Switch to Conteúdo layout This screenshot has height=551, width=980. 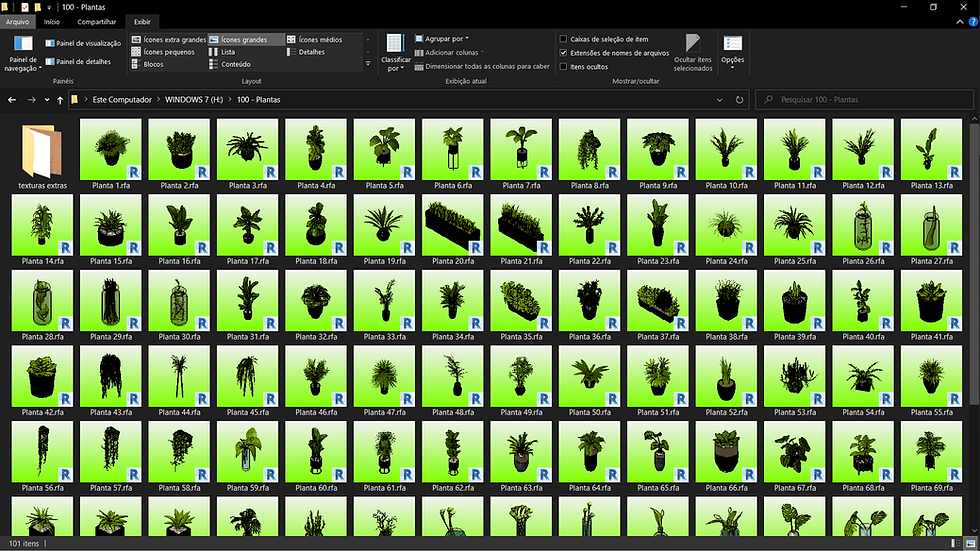point(230,64)
